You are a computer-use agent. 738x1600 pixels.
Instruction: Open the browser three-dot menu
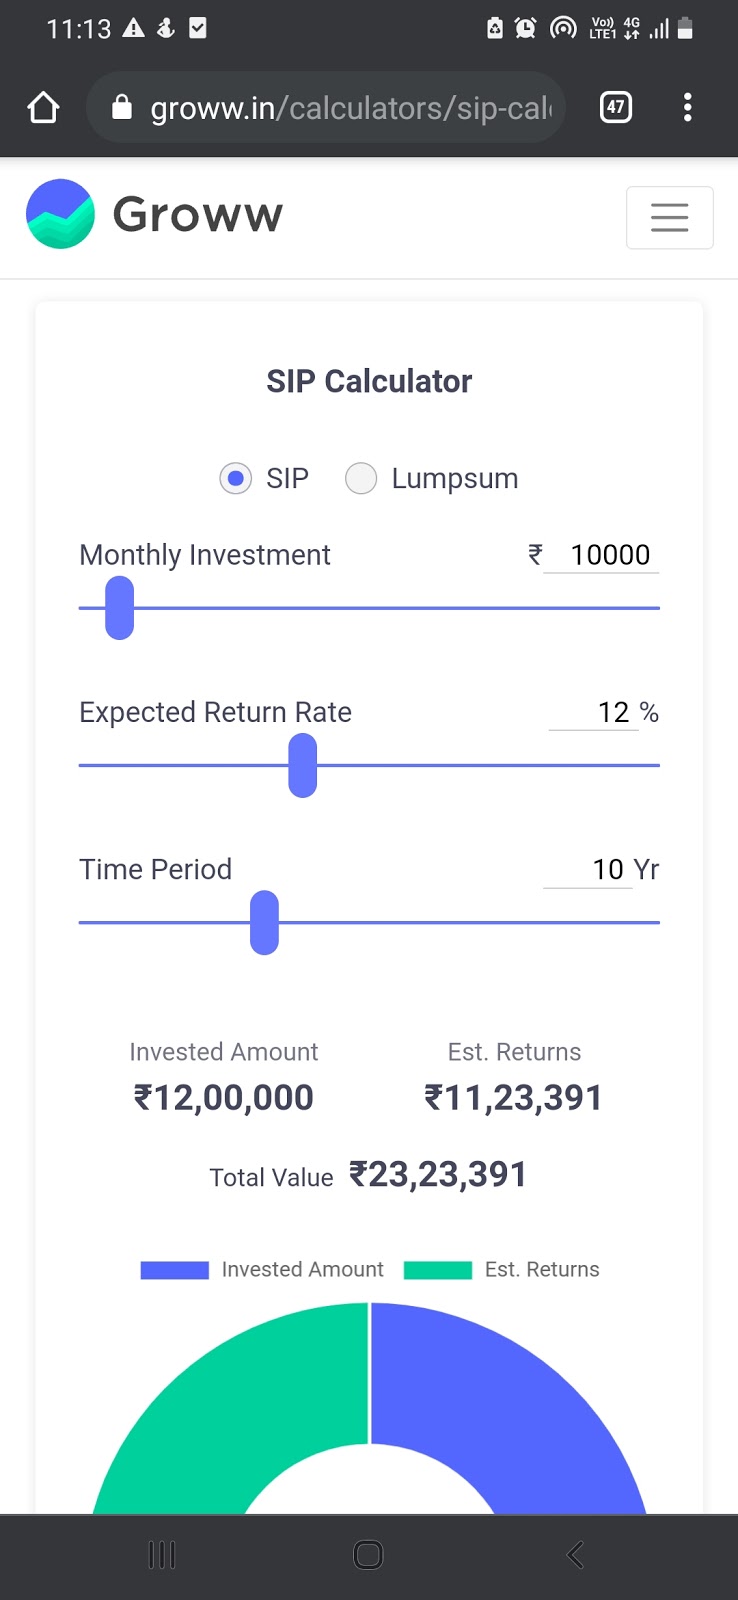coord(687,107)
